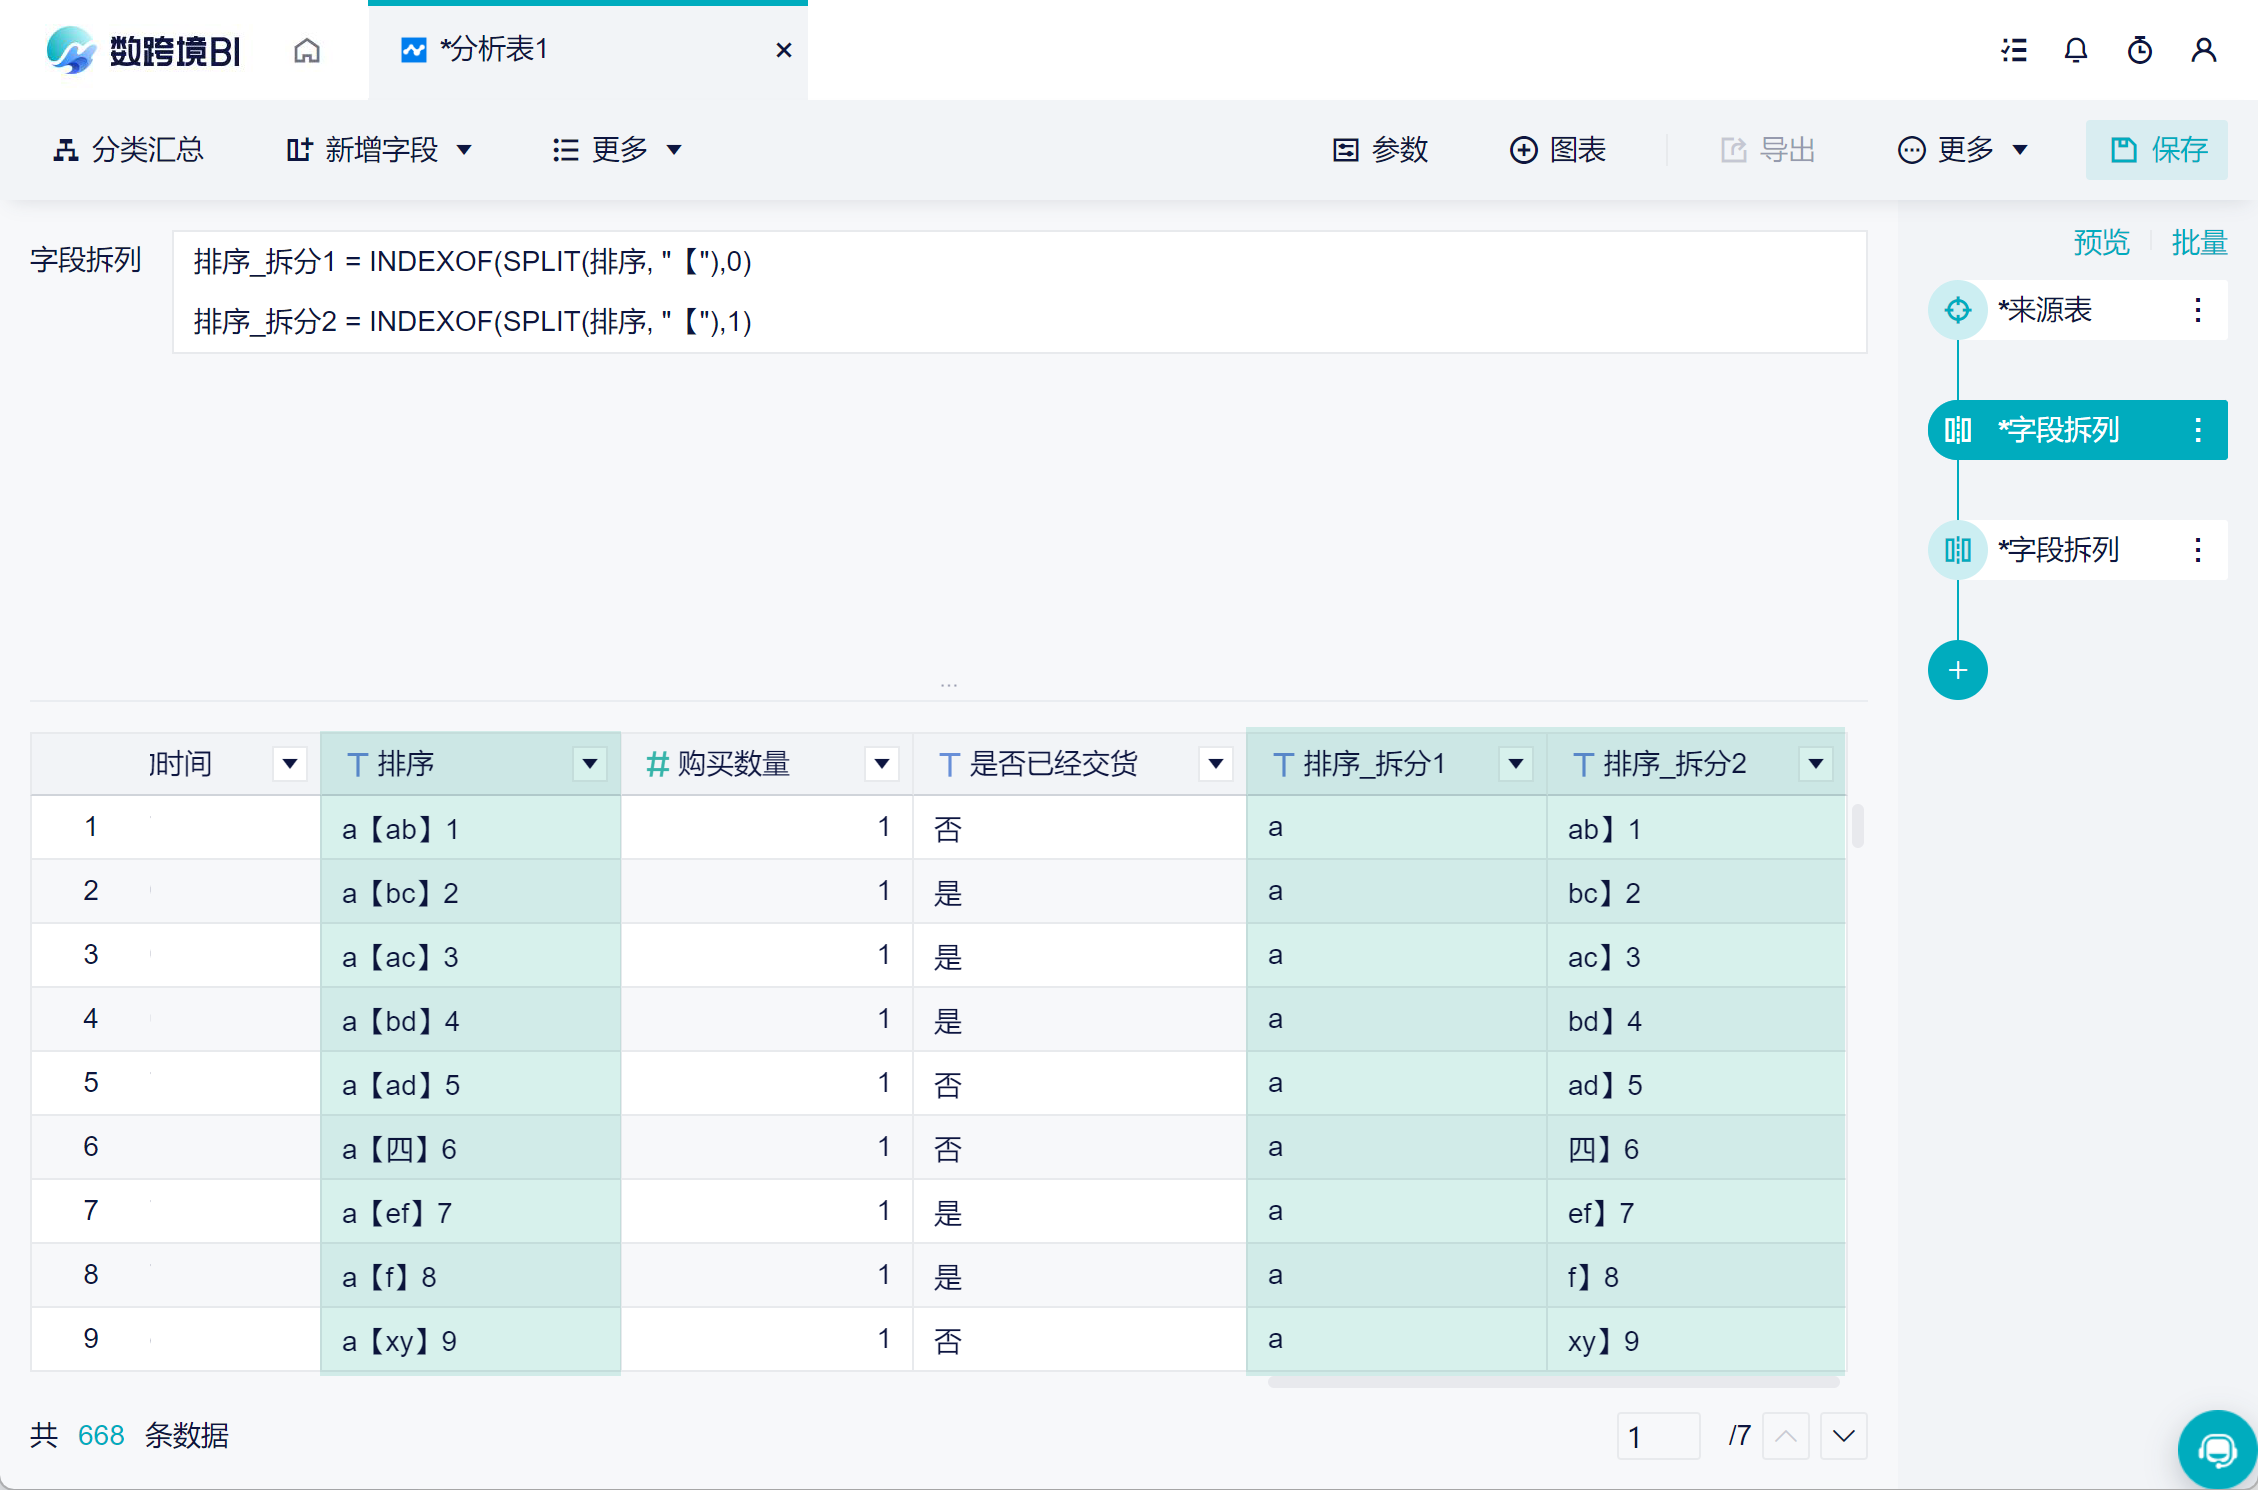This screenshot has height=1490, width=2258.
Task: Open the 排序_拆分2 column dropdown
Action: coord(1816,764)
